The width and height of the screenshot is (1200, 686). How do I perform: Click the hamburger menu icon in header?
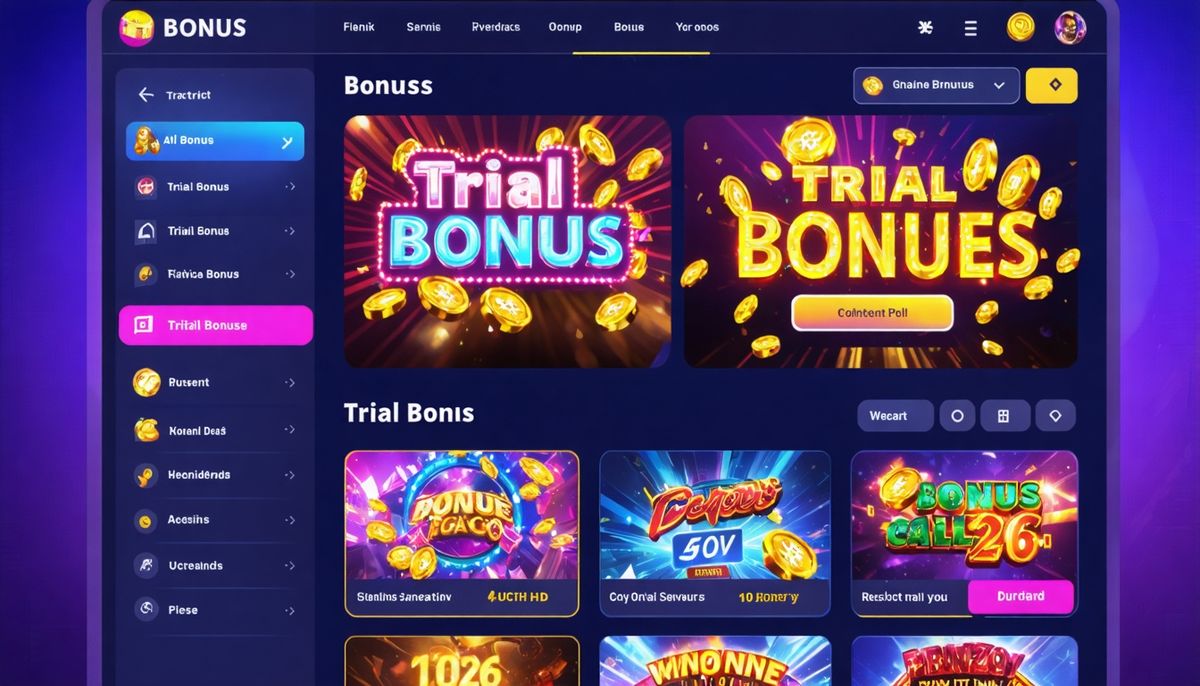click(x=971, y=28)
